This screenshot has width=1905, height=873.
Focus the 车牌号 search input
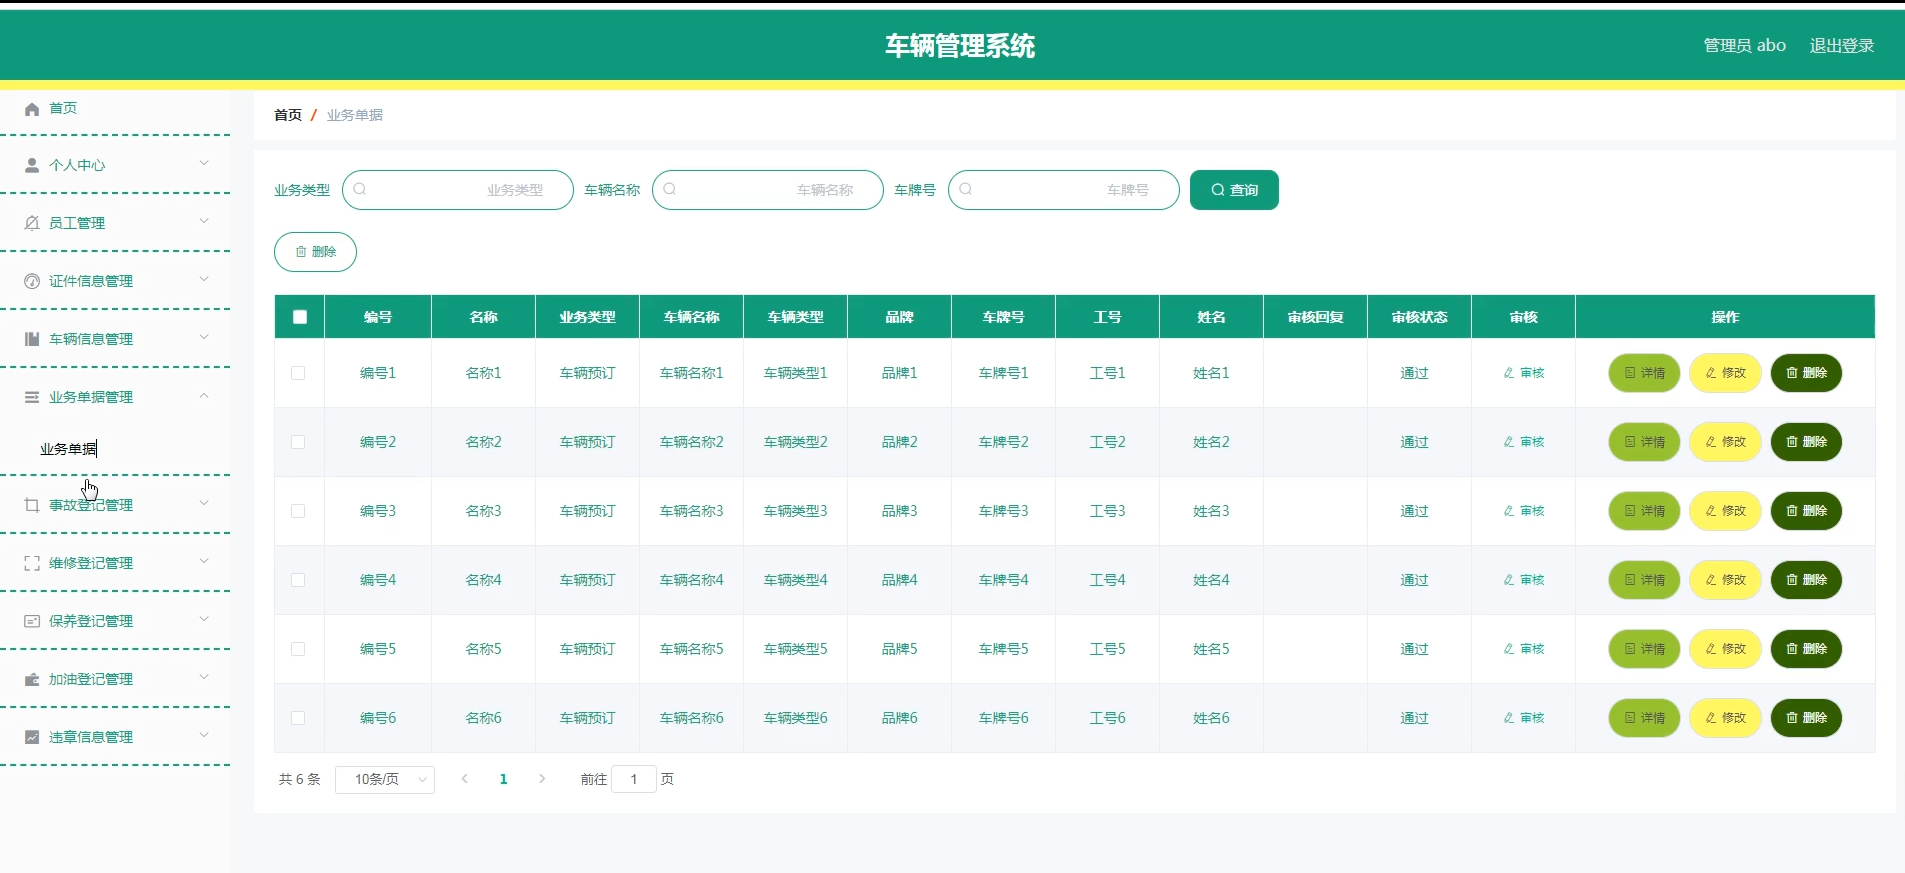(1064, 190)
